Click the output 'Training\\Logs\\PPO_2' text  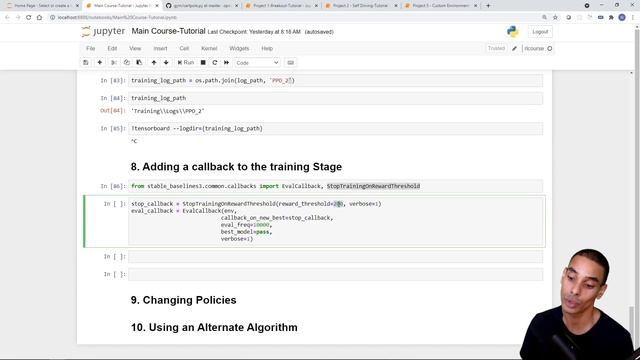point(167,111)
